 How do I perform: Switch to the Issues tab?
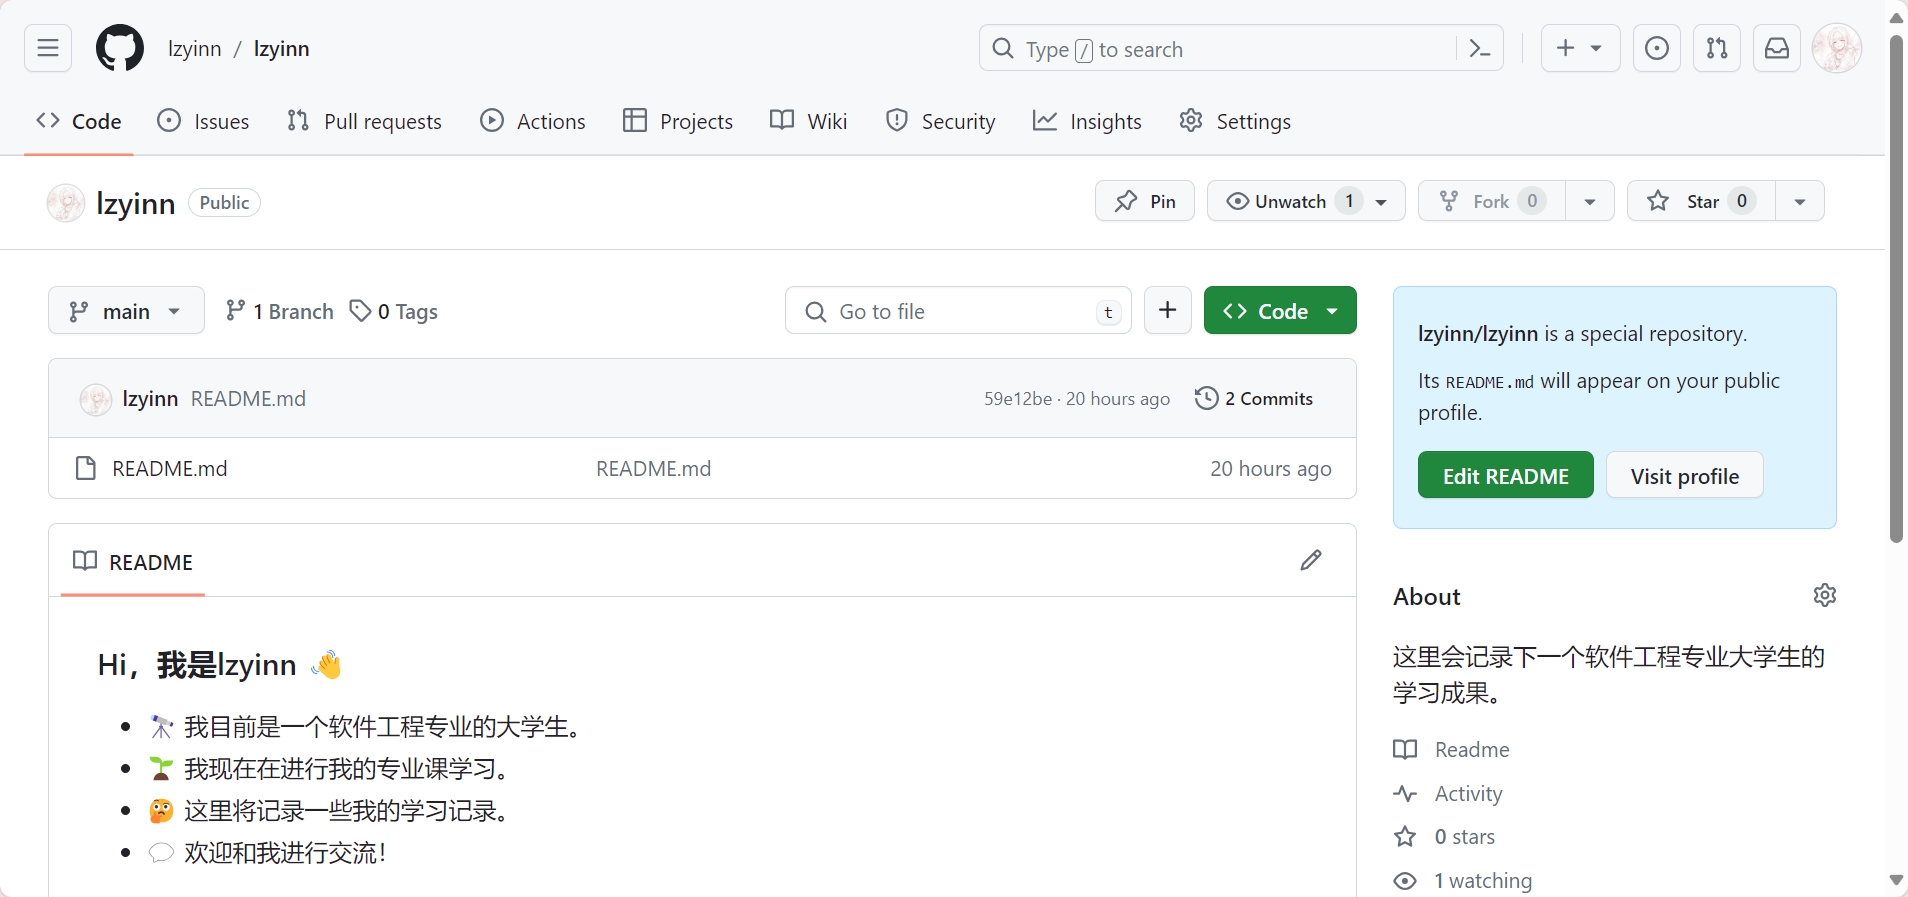(x=203, y=121)
